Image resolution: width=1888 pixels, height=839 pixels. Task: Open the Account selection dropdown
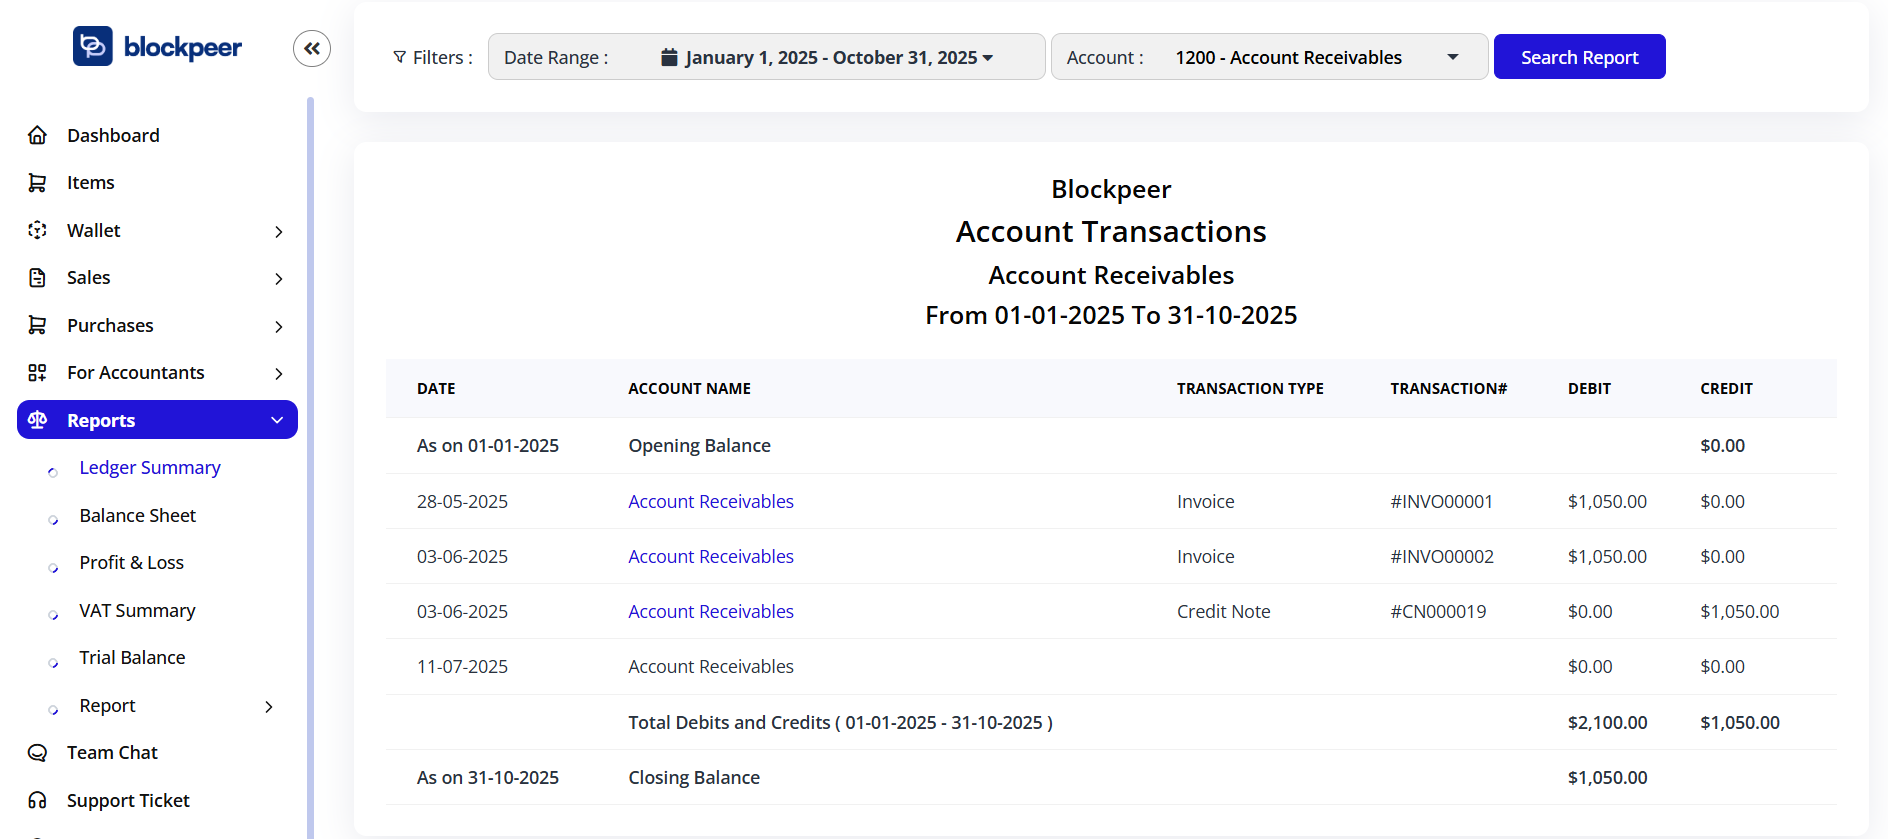click(x=1268, y=57)
